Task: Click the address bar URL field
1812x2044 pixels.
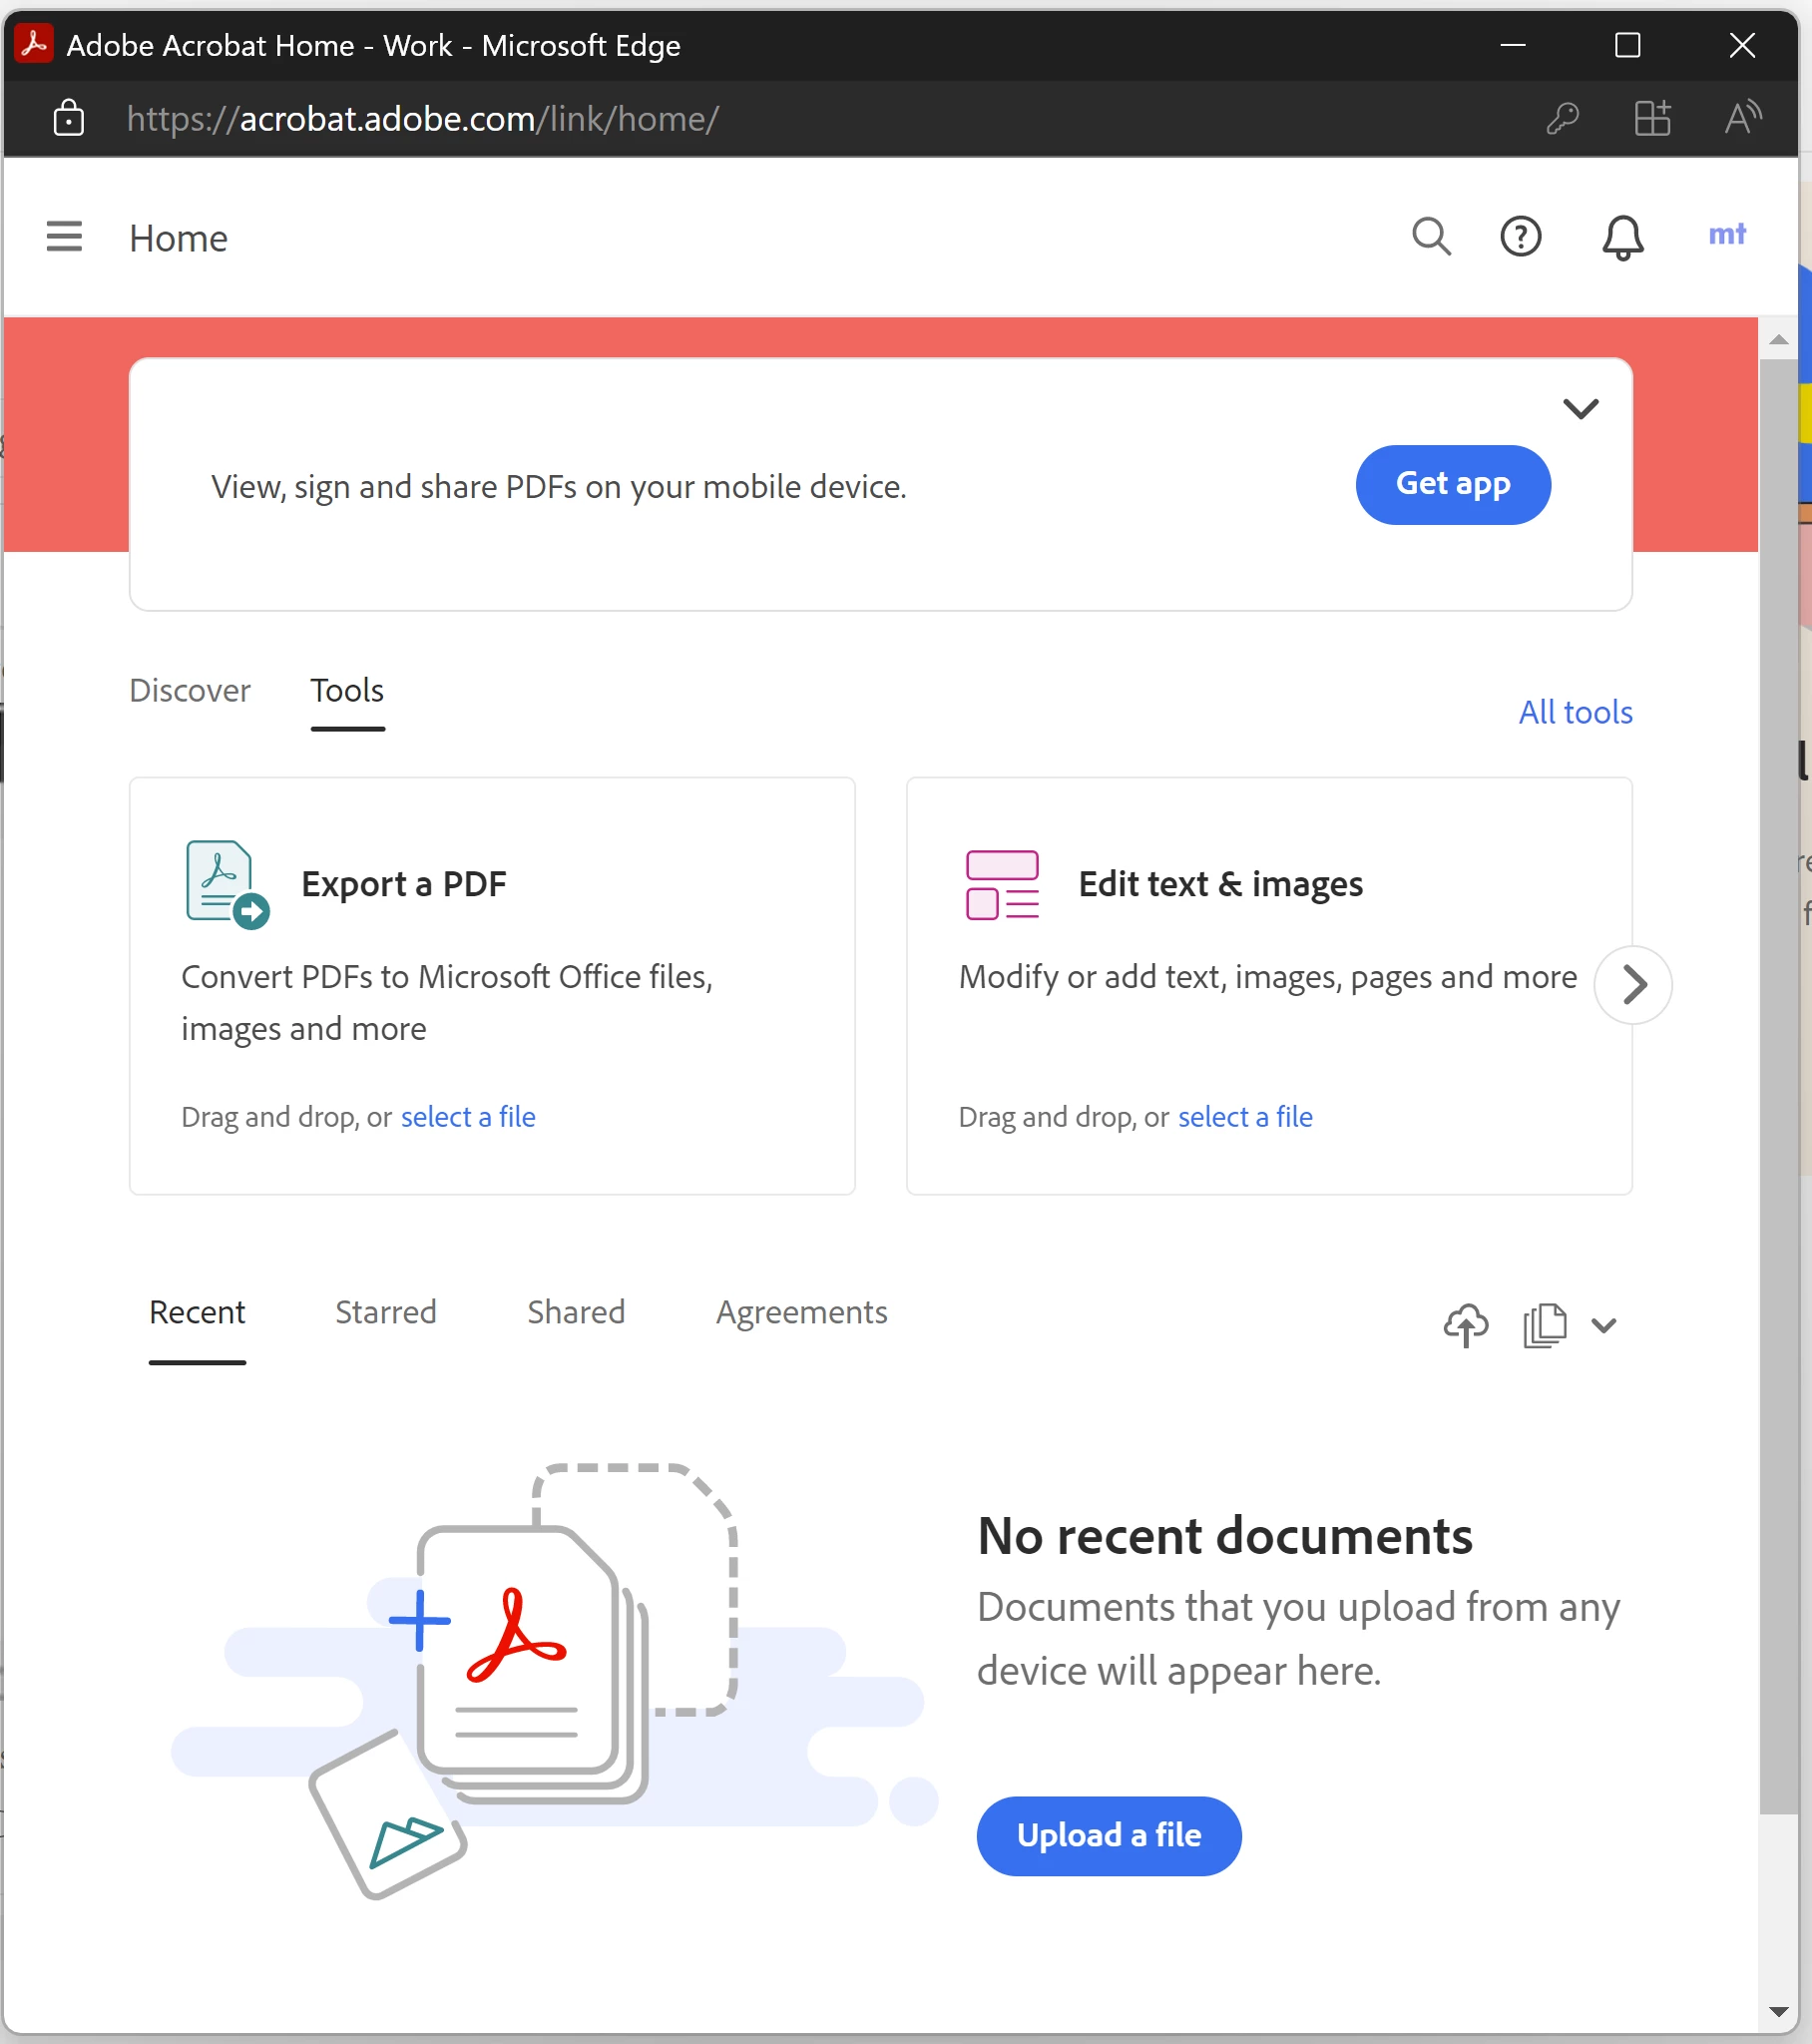Action: coord(423,118)
